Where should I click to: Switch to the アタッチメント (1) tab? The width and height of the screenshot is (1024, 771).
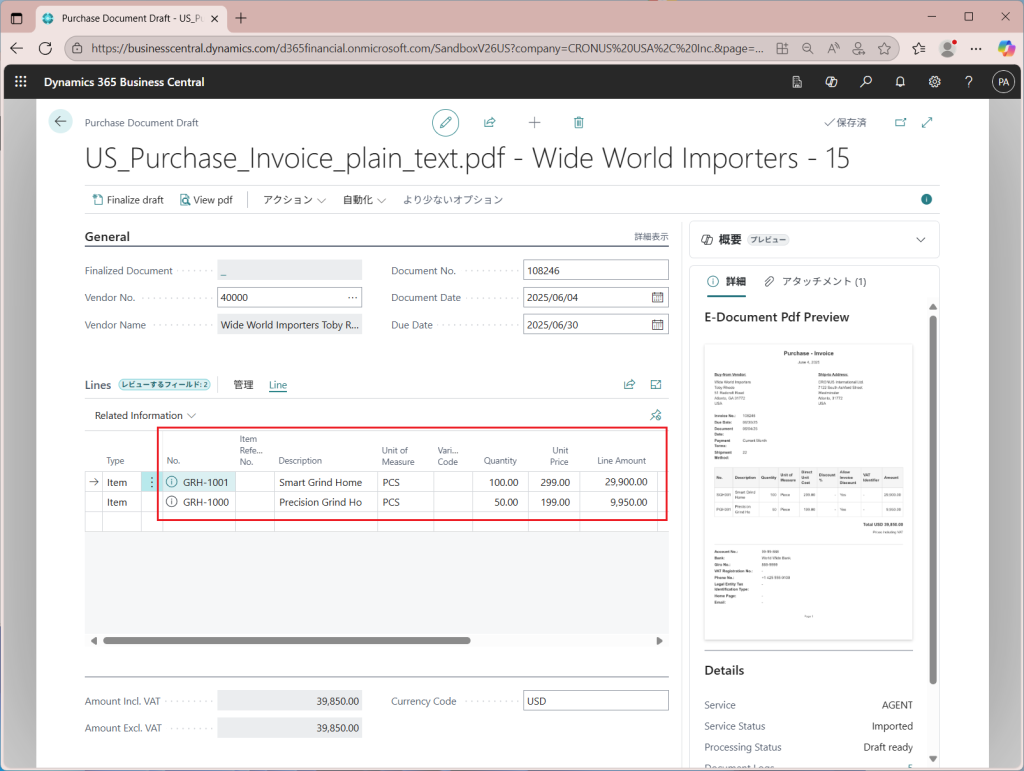(x=816, y=281)
